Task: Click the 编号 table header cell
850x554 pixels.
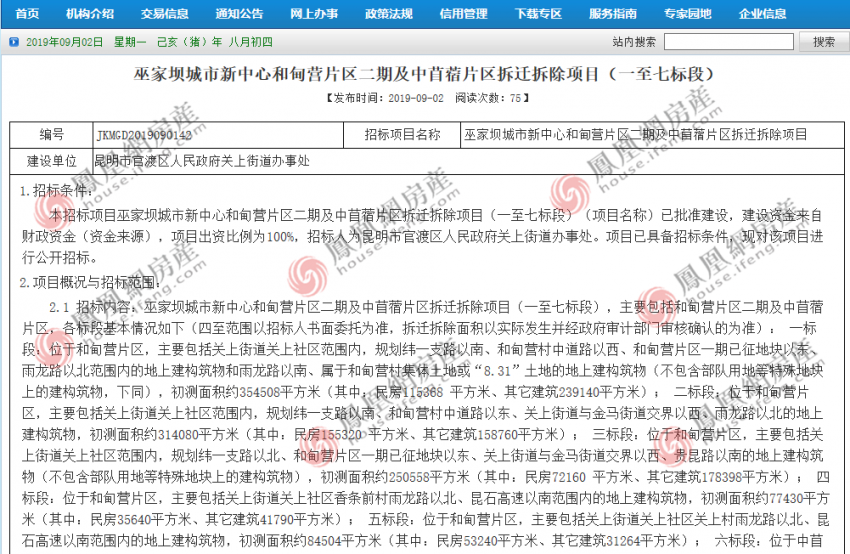Action: 51,135
